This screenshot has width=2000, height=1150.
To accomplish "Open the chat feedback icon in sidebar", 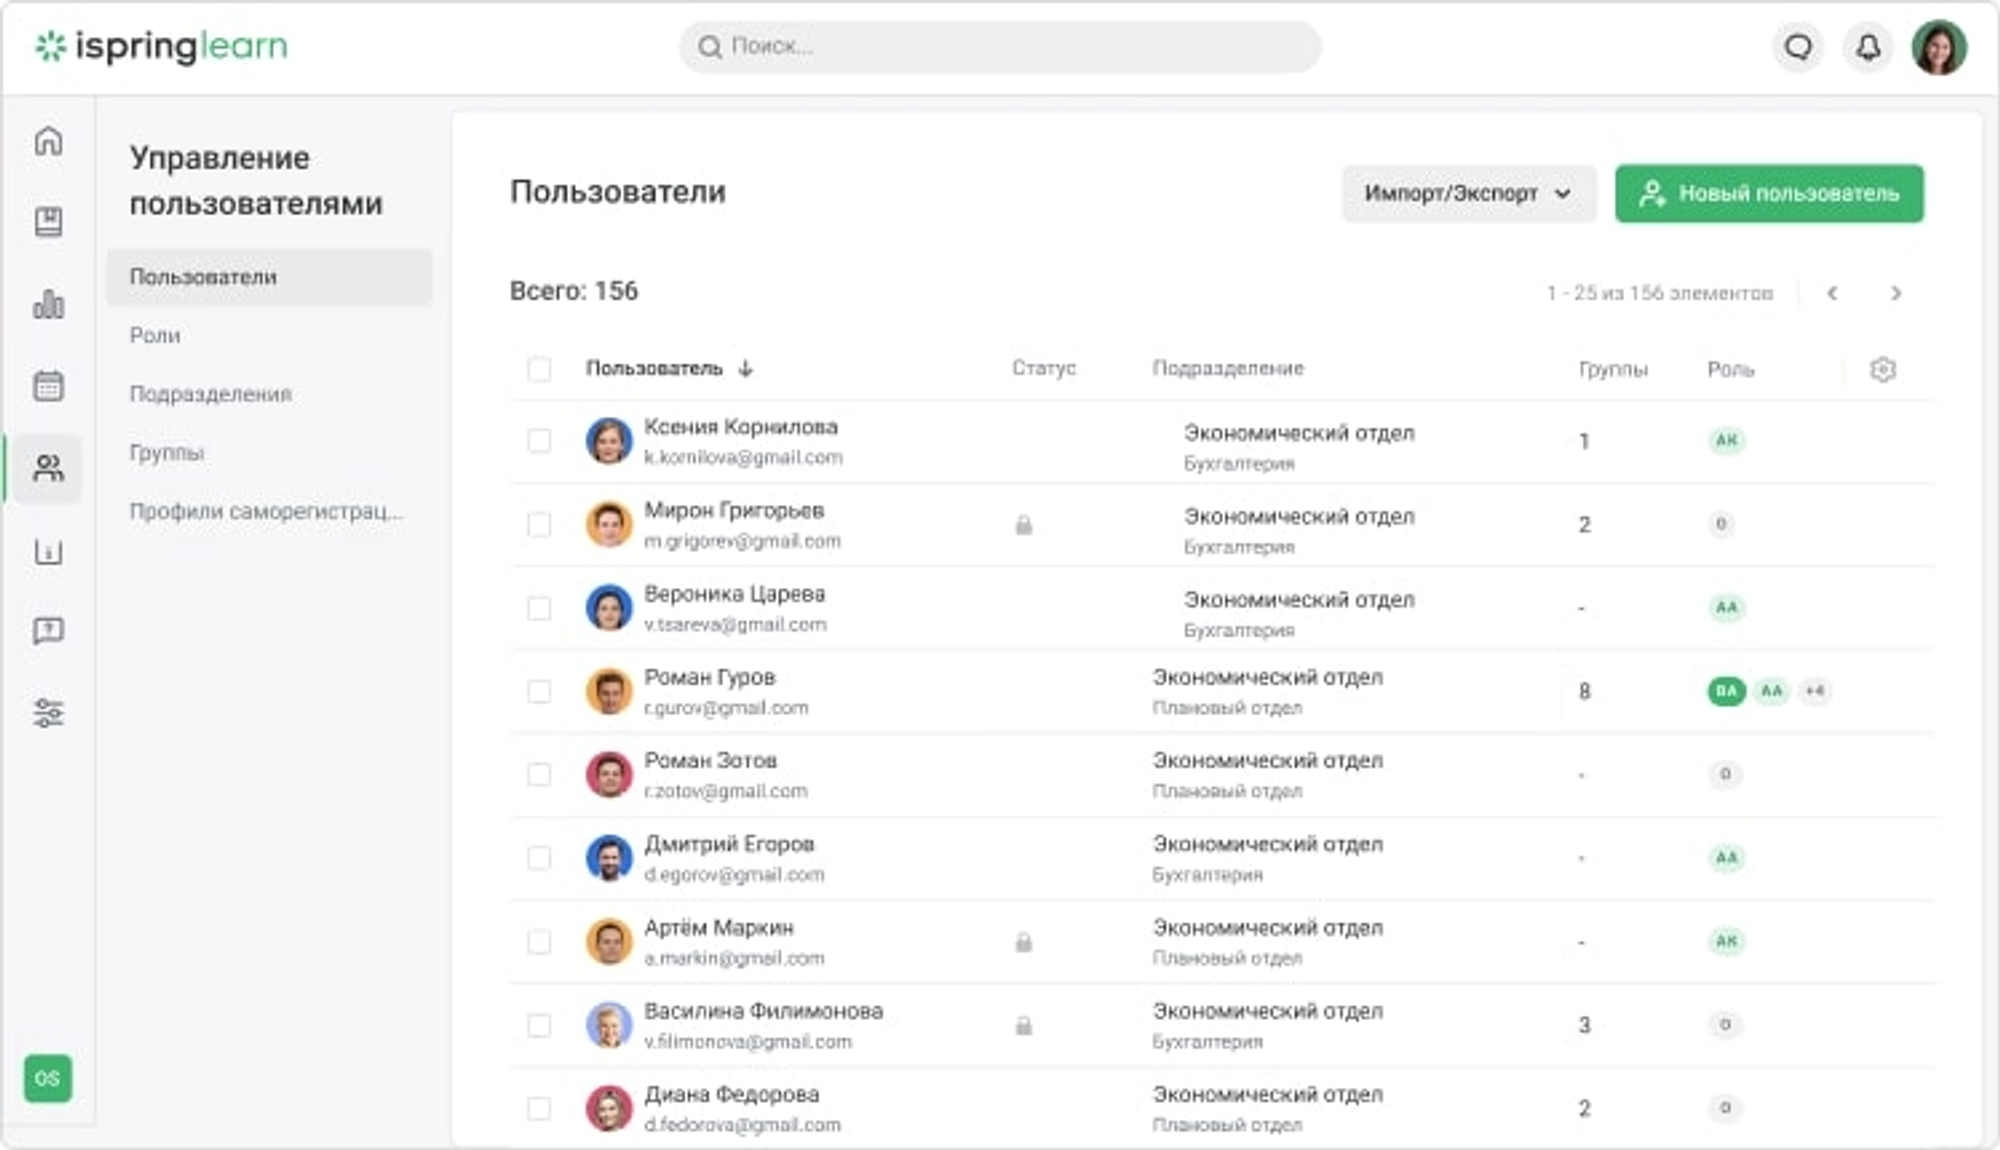I will coord(47,630).
